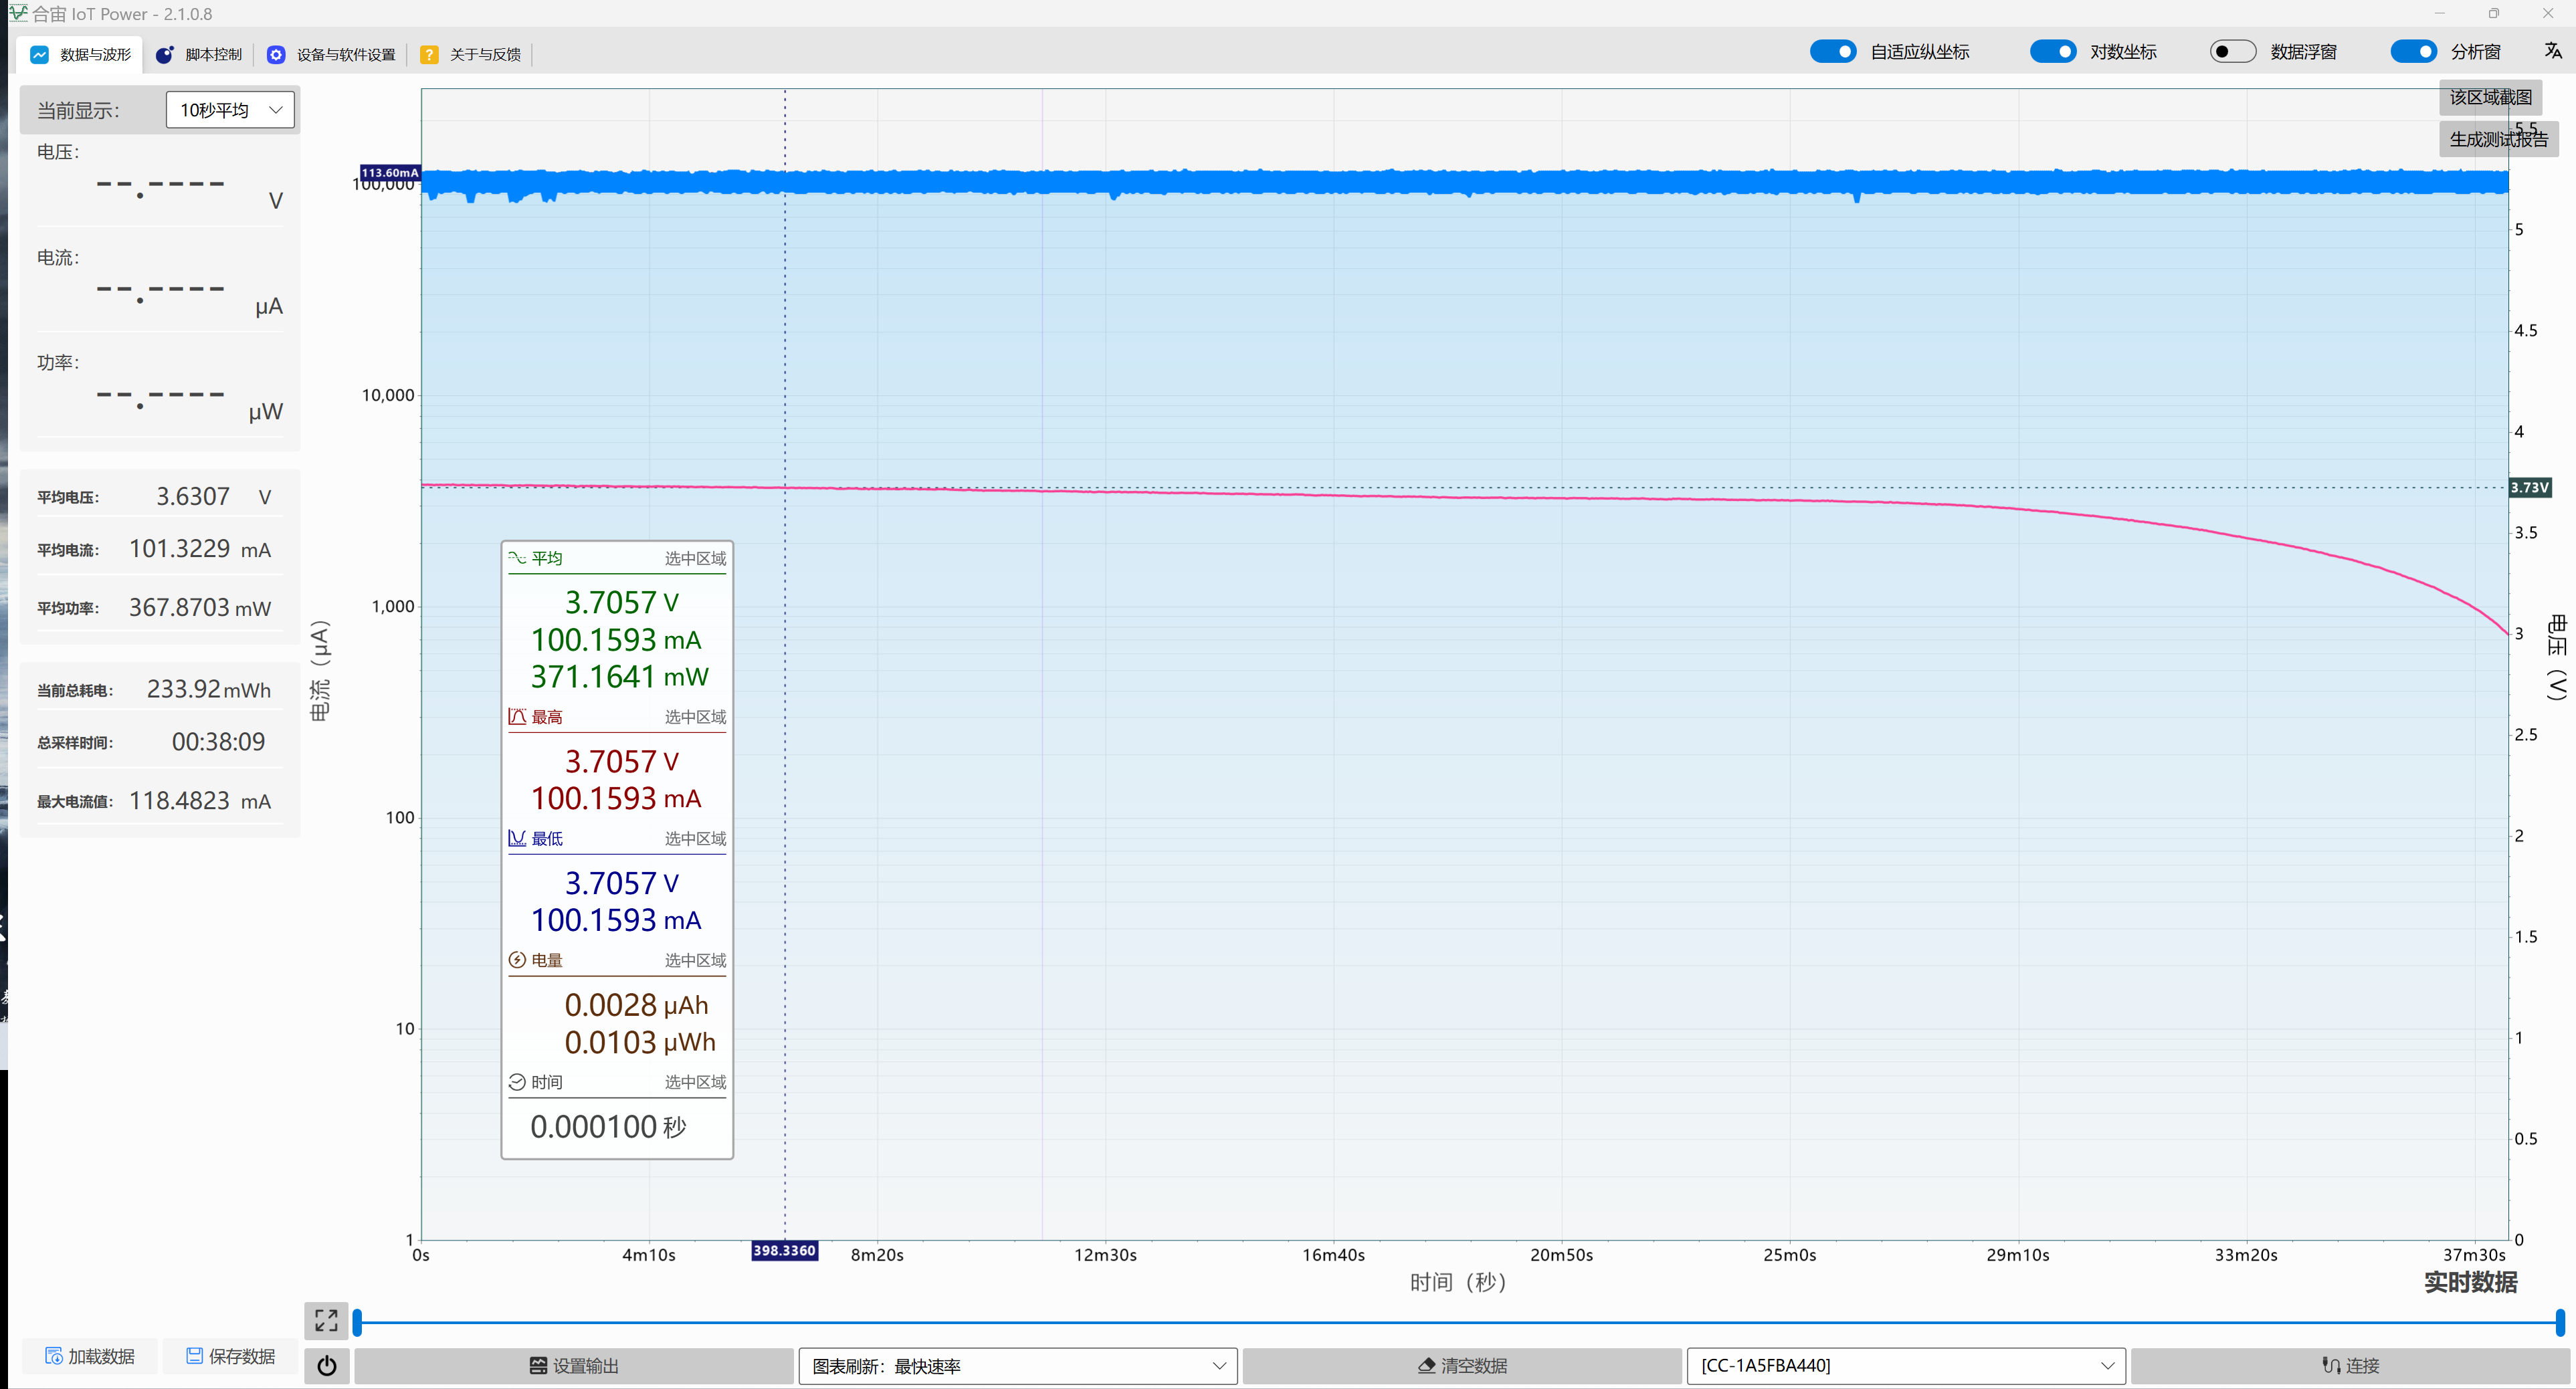Click the save disk icon on 保存数据
The width and height of the screenshot is (2576, 1389).
pyautogui.click(x=195, y=1356)
